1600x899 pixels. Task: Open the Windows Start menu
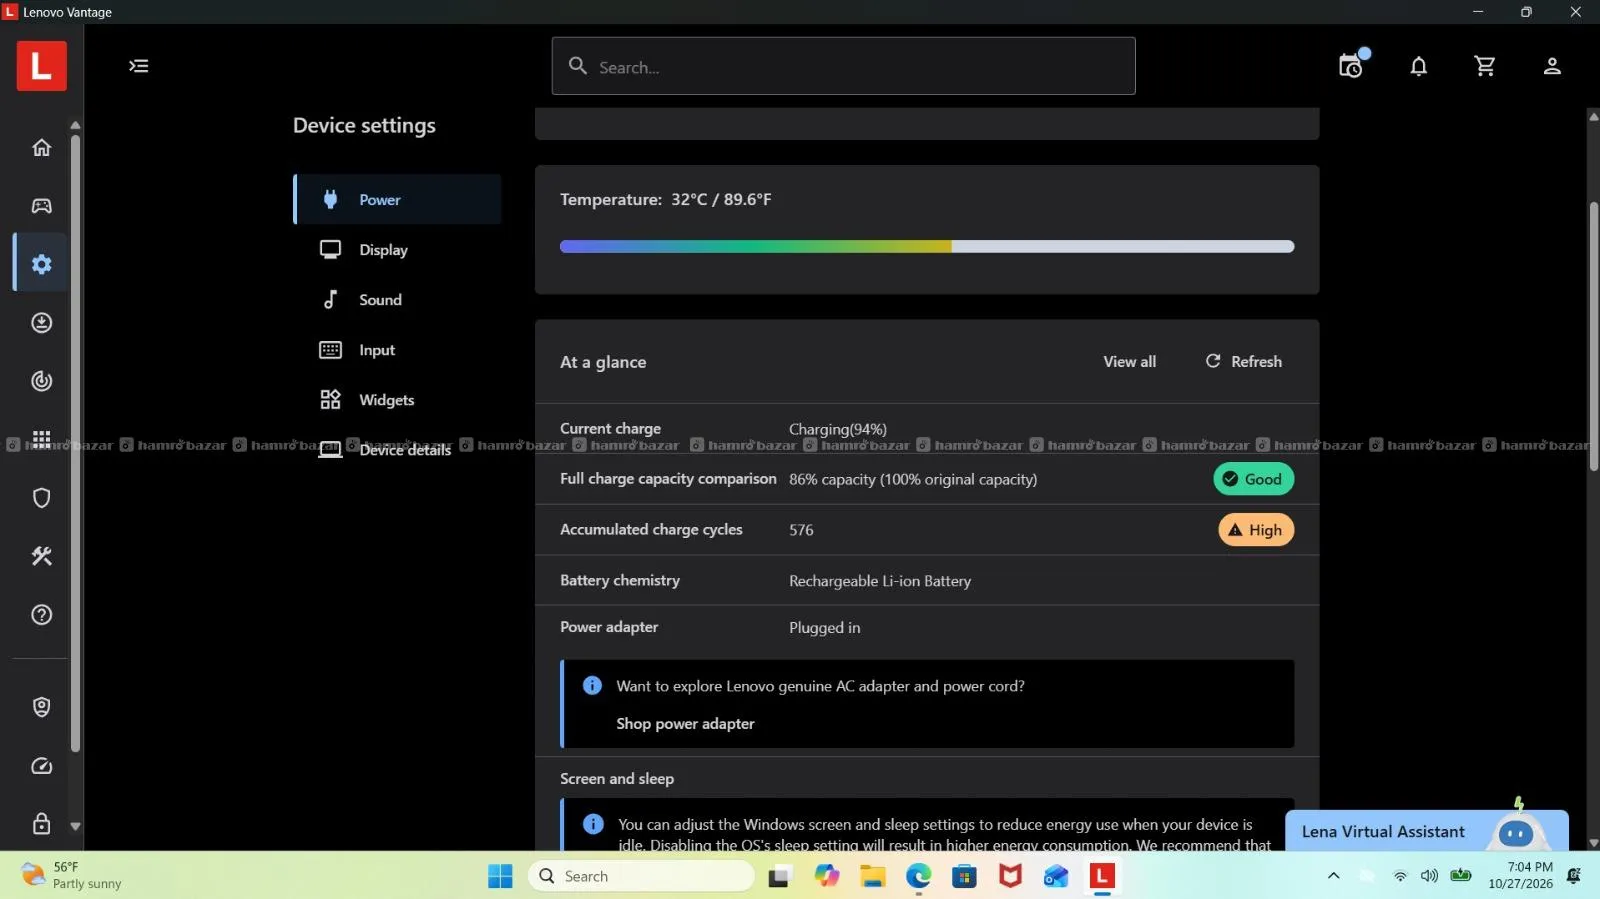pos(500,876)
